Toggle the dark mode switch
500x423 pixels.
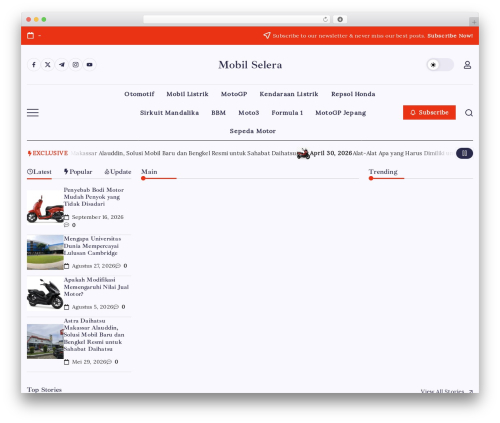[440, 65]
